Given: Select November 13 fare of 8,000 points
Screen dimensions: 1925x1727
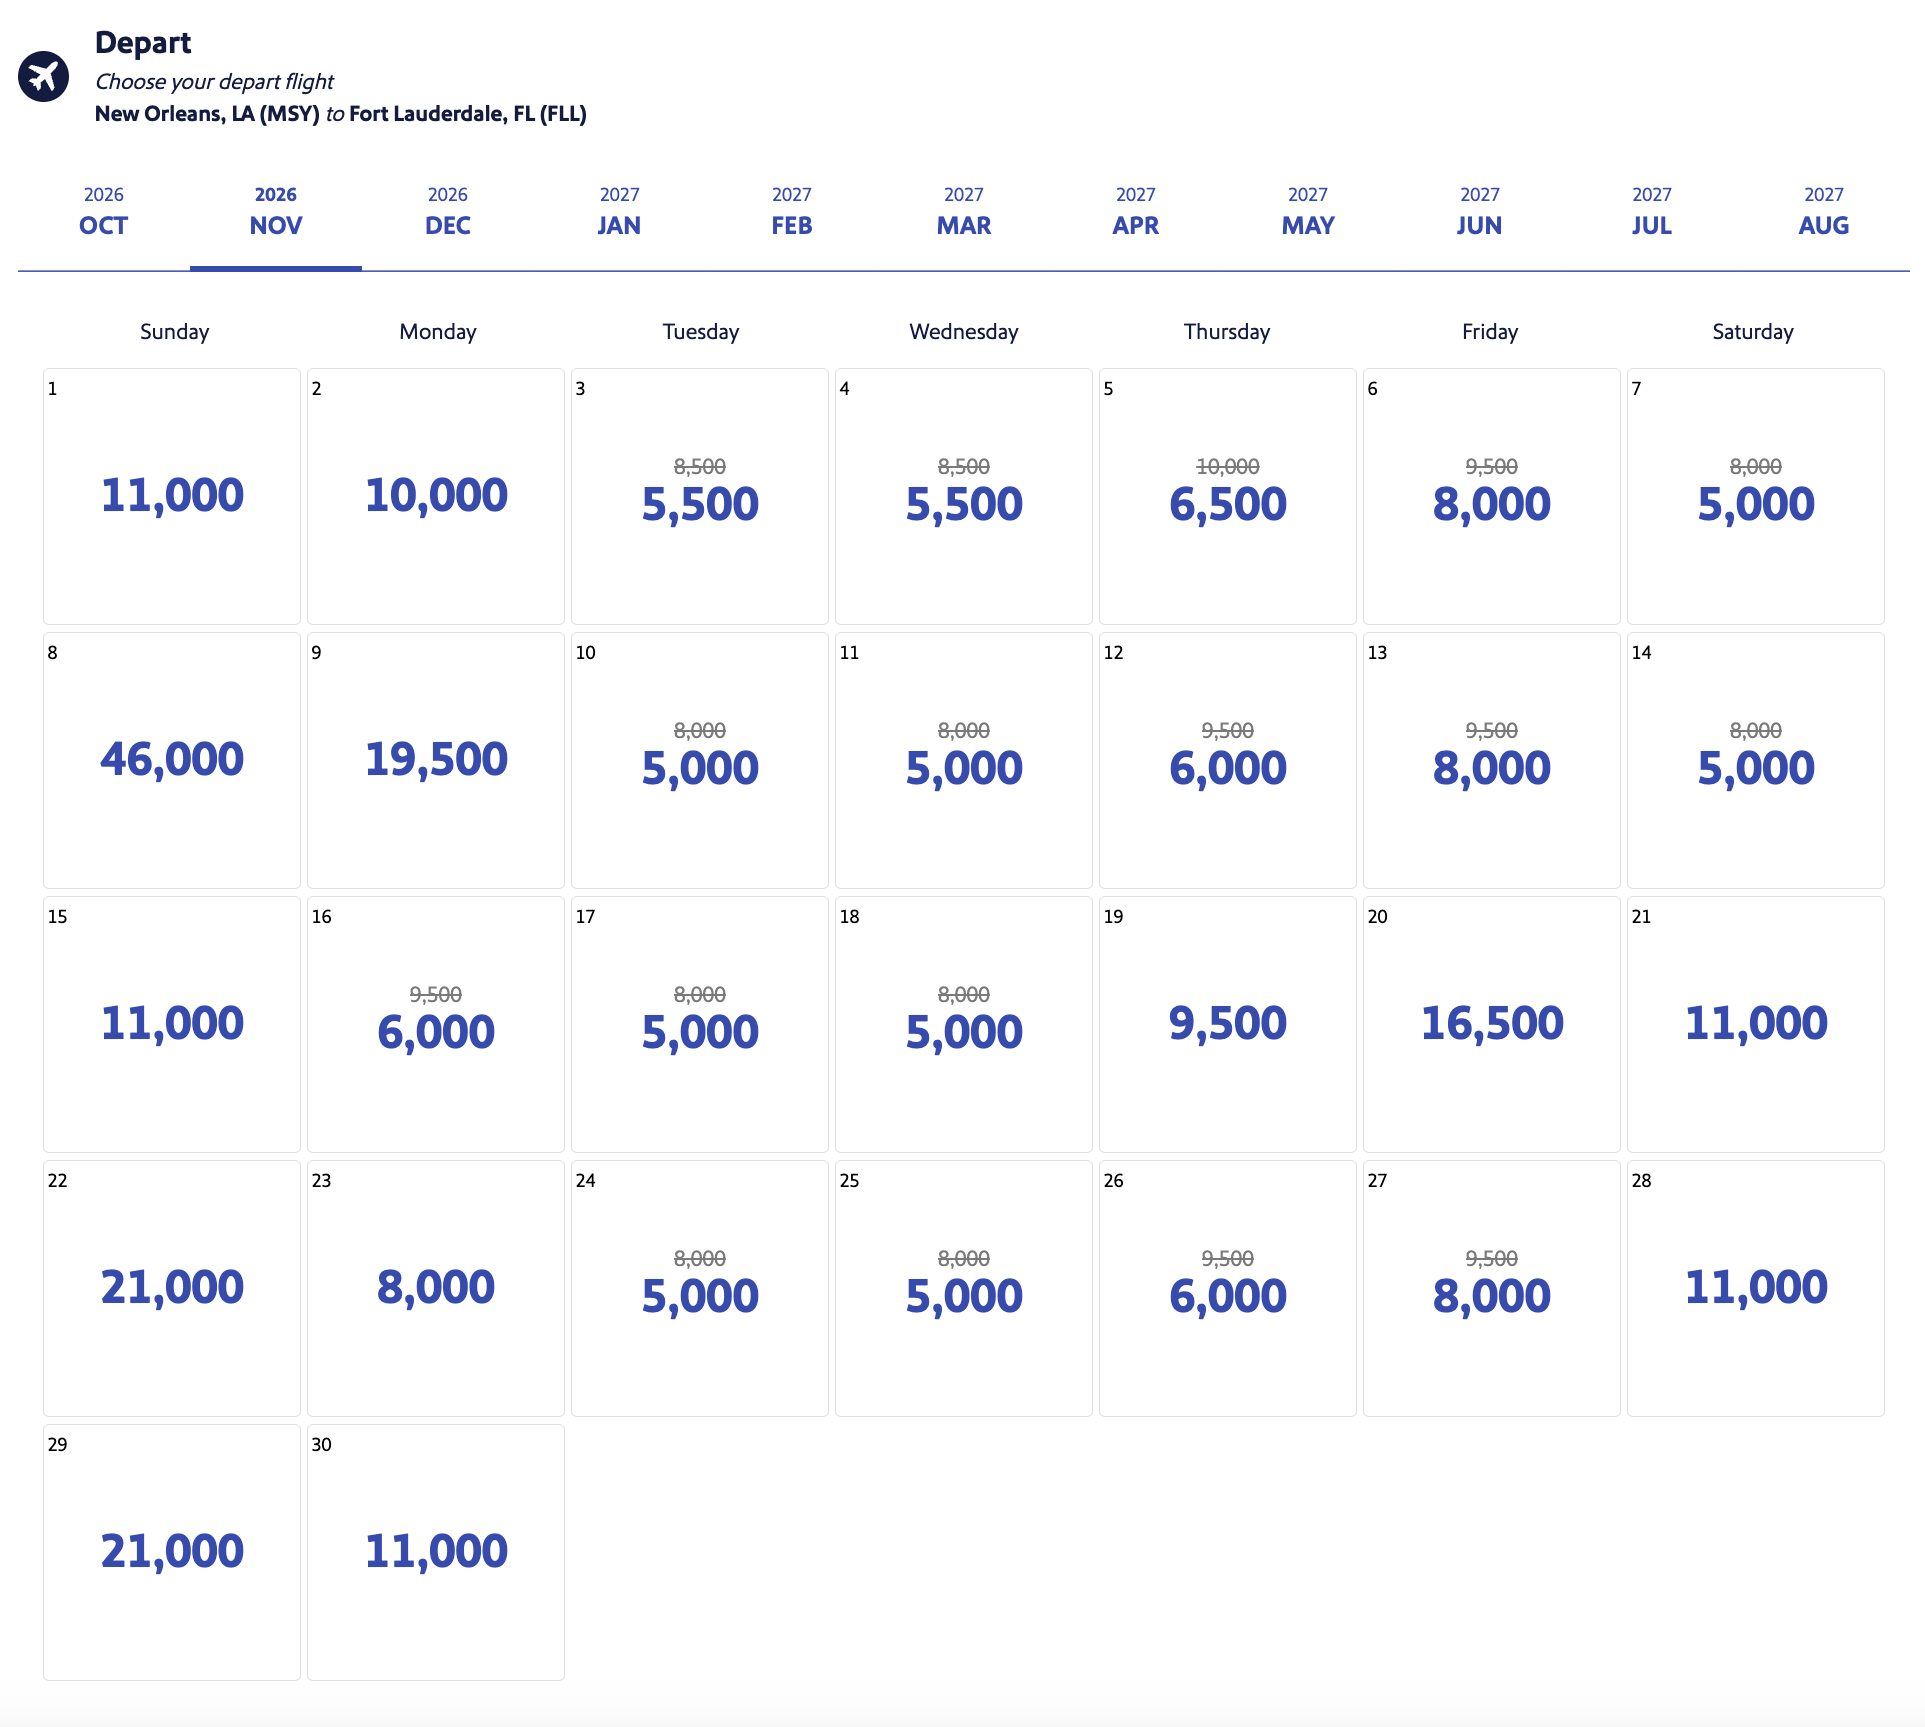Looking at the screenshot, I should pyautogui.click(x=1492, y=760).
